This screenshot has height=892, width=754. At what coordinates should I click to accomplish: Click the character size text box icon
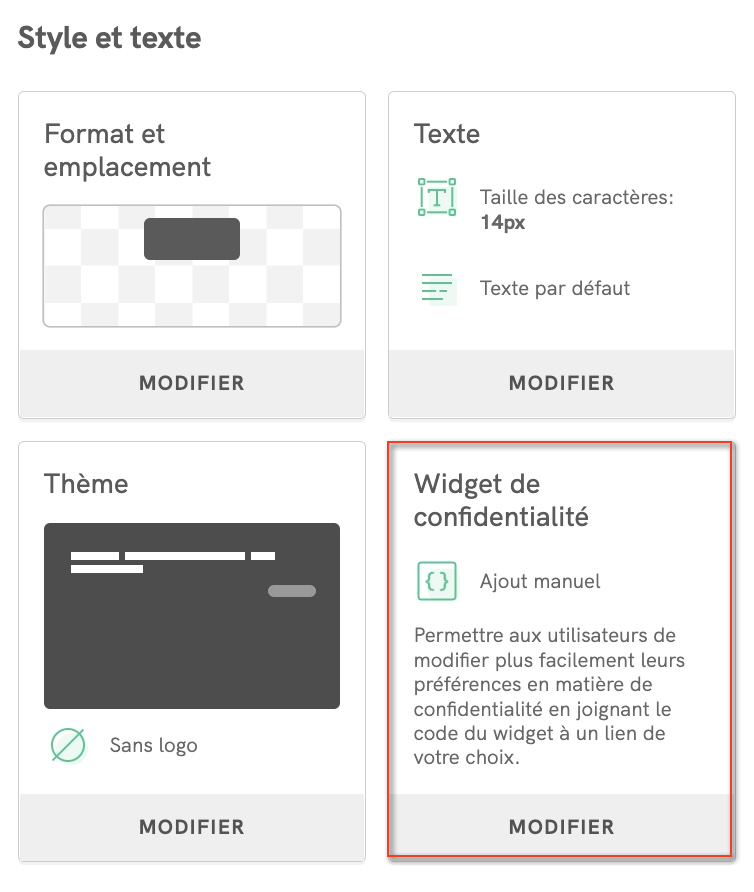click(x=436, y=197)
